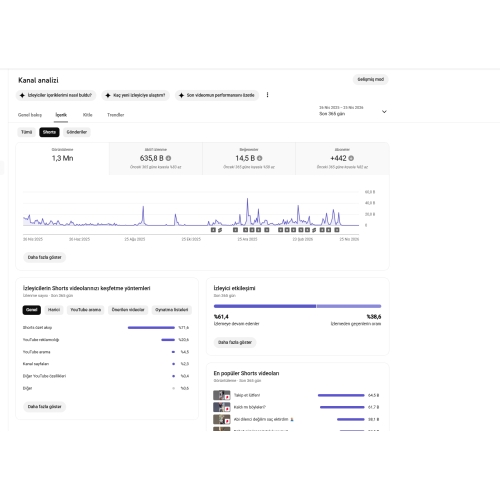Click Daha fazla göster in the discovery methods card

(44, 407)
